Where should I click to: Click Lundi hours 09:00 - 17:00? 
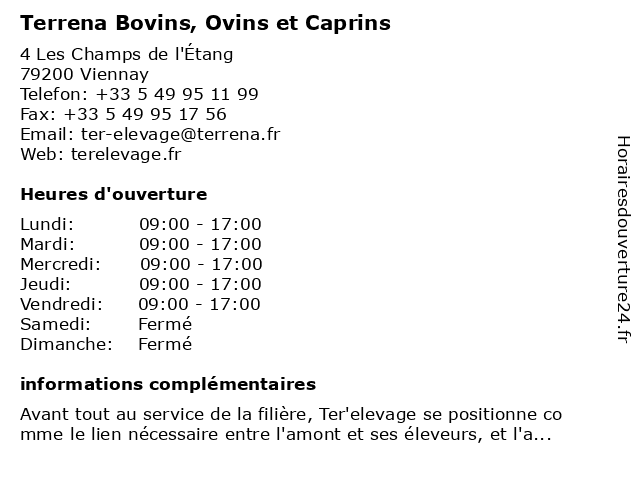(x=200, y=224)
